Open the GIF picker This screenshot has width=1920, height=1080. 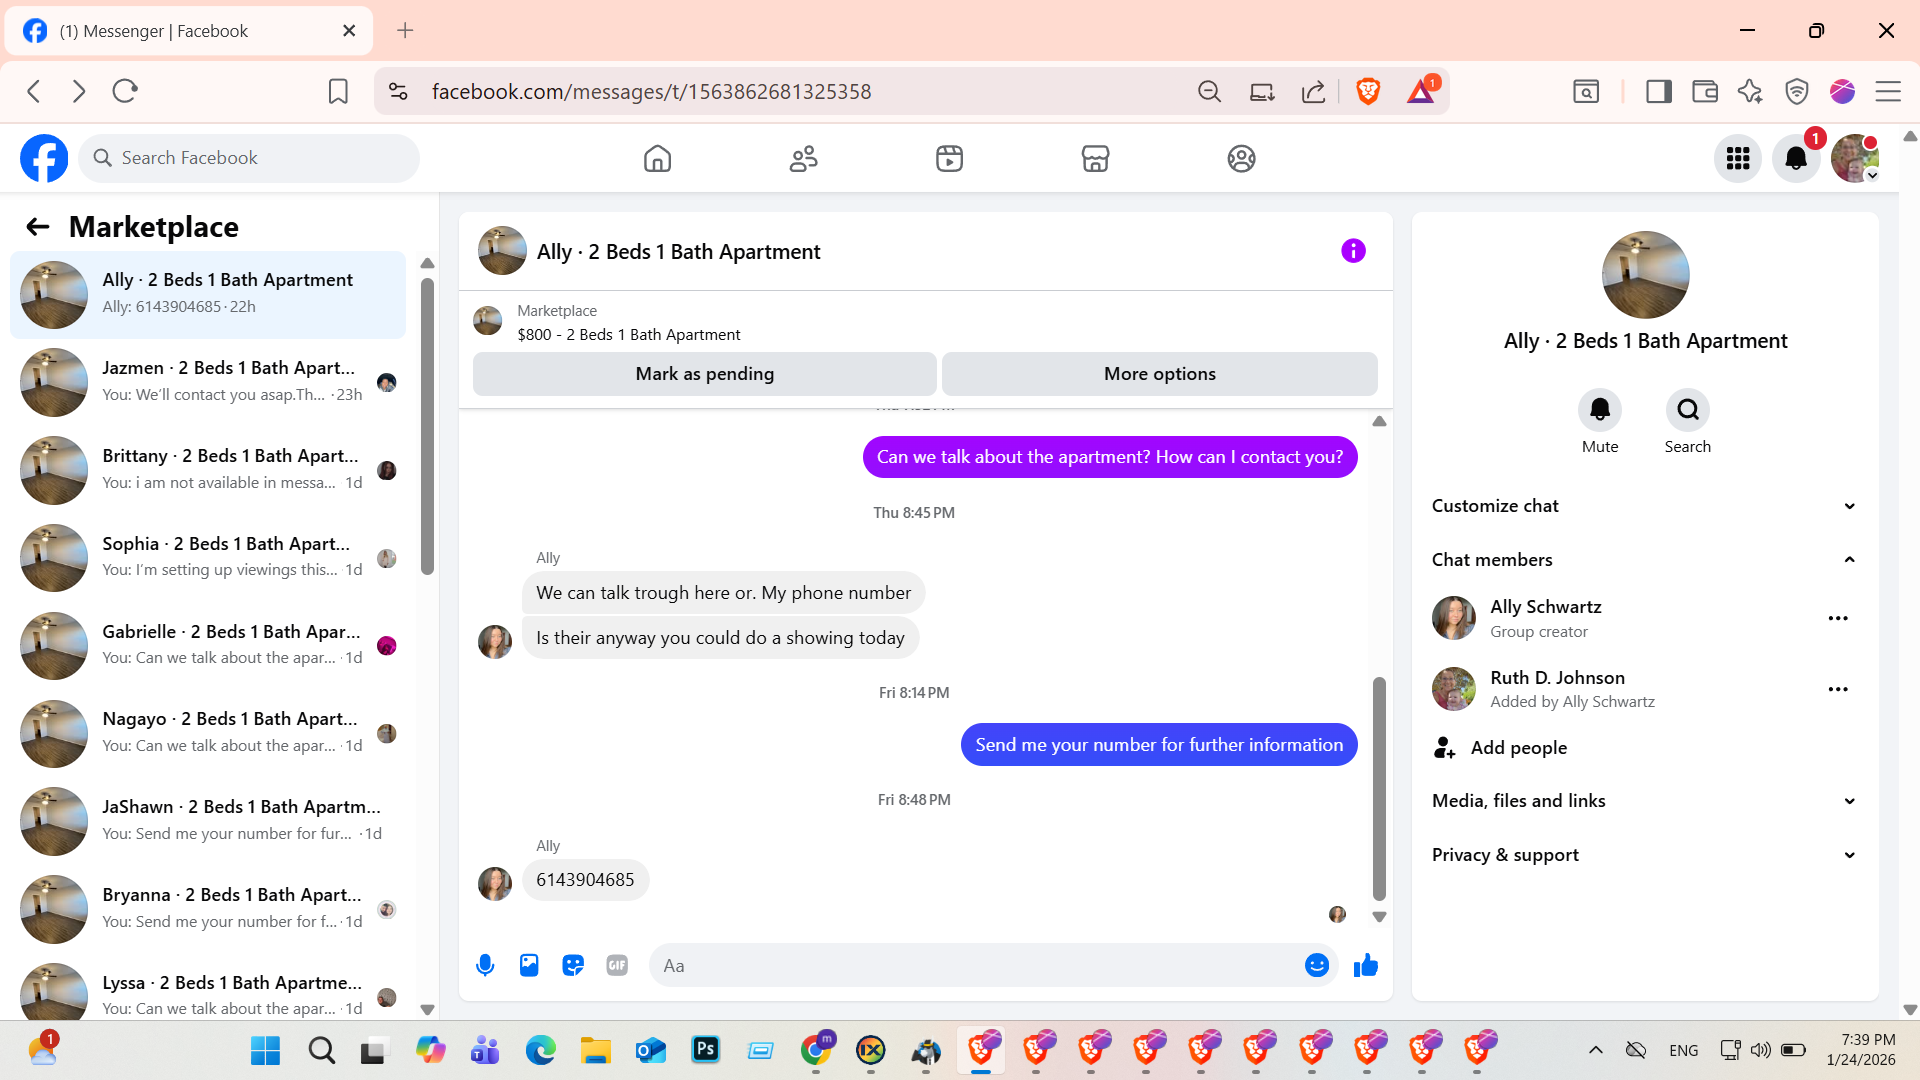point(617,965)
